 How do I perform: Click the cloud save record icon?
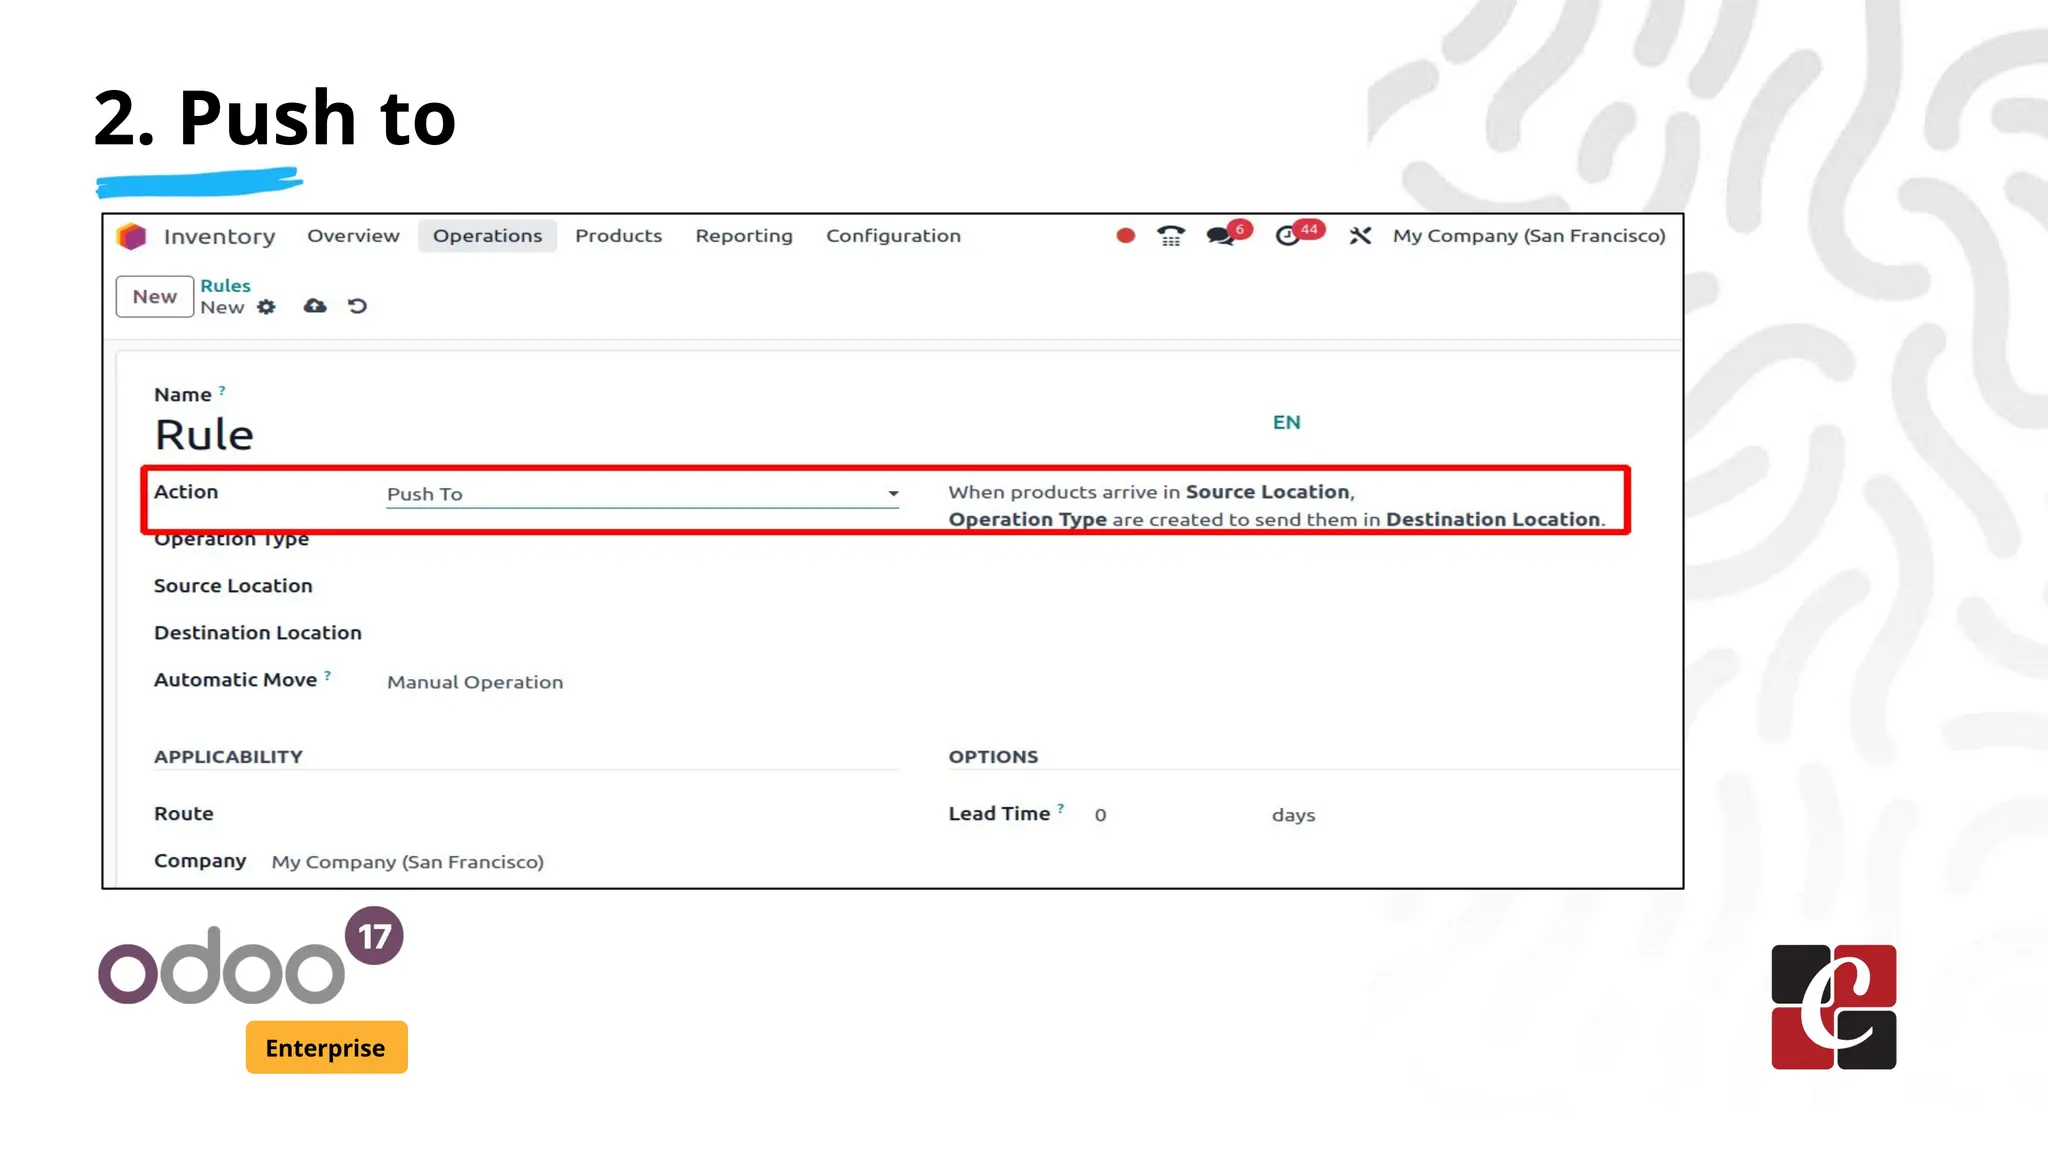[315, 306]
